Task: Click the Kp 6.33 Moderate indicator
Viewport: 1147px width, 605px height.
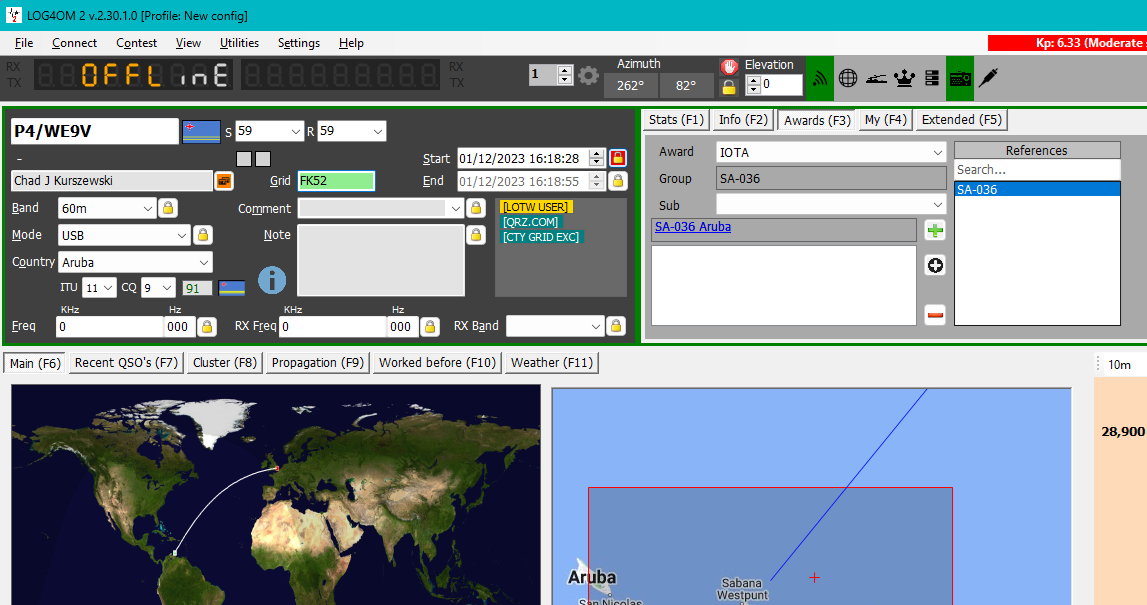Action: click(x=1067, y=43)
